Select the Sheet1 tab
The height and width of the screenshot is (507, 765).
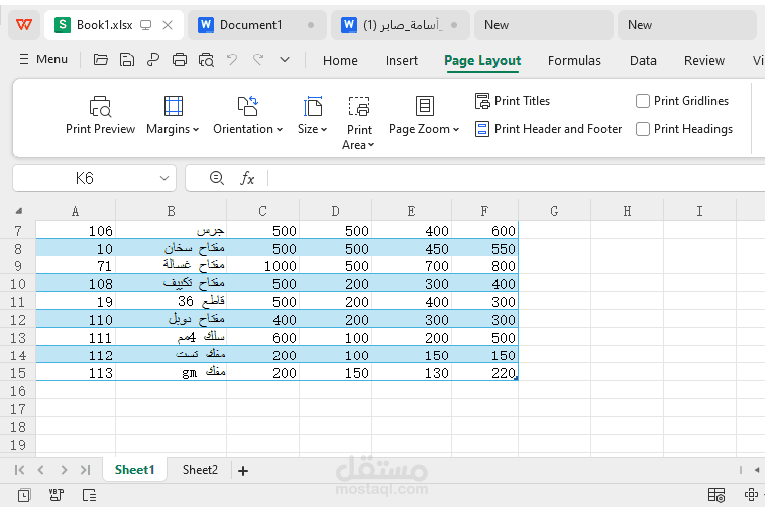(x=135, y=469)
